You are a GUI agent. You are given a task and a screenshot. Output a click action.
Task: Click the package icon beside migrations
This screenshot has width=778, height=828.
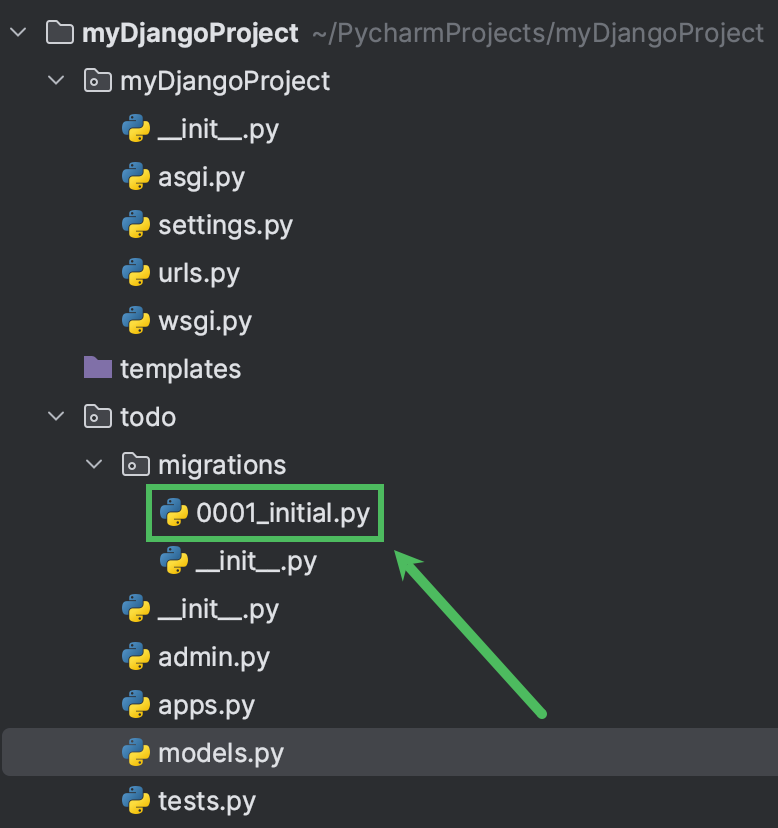134,464
